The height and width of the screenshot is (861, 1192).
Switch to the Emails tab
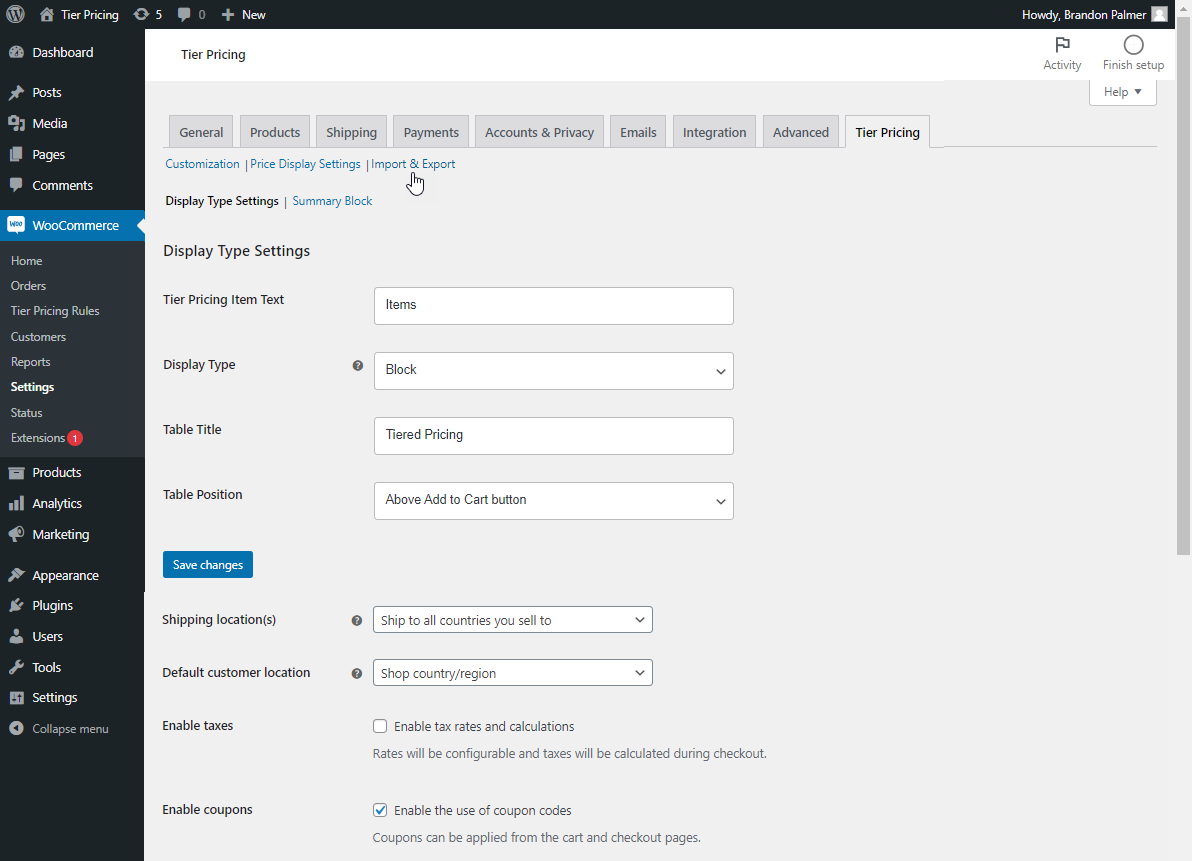coord(639,132)
